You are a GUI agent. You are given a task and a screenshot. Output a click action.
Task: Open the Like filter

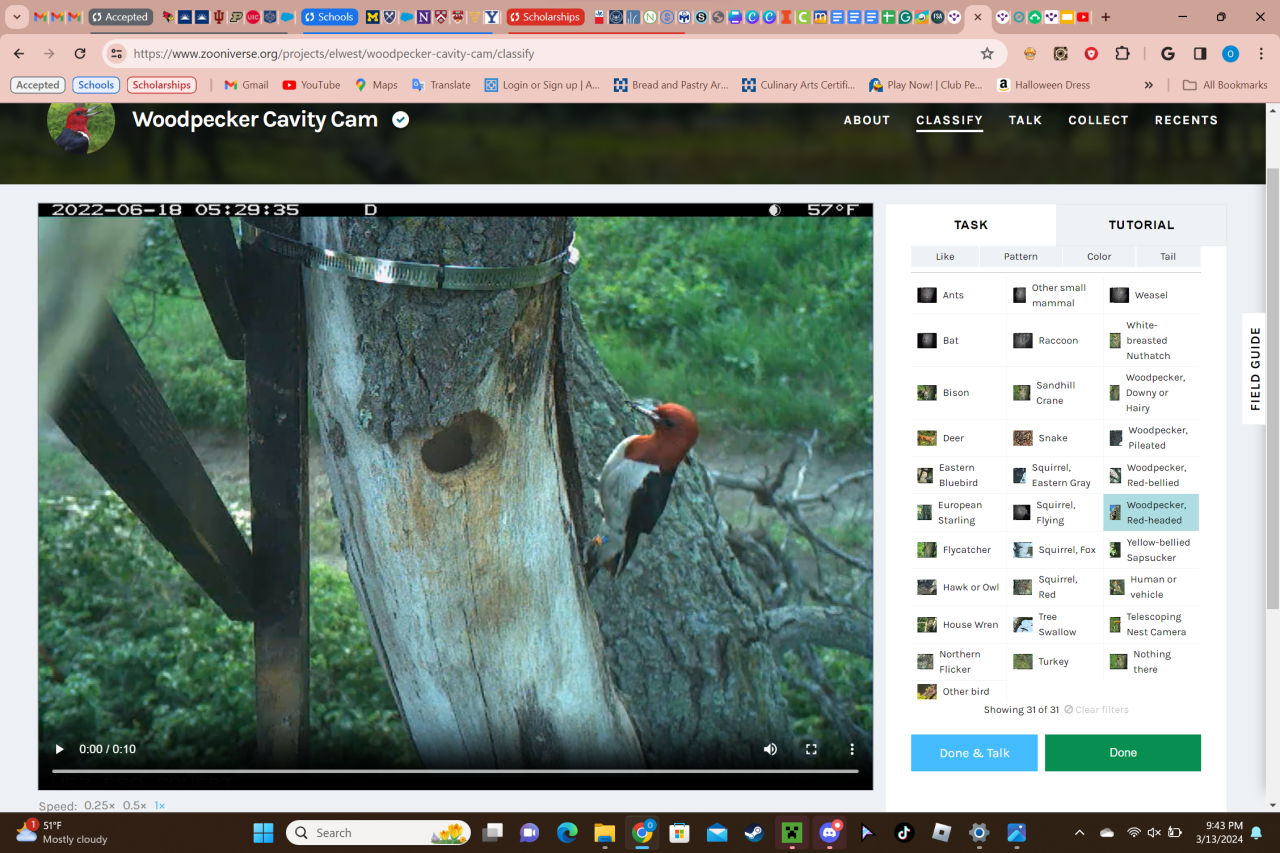pyautogui.click(x=945, y=257)
